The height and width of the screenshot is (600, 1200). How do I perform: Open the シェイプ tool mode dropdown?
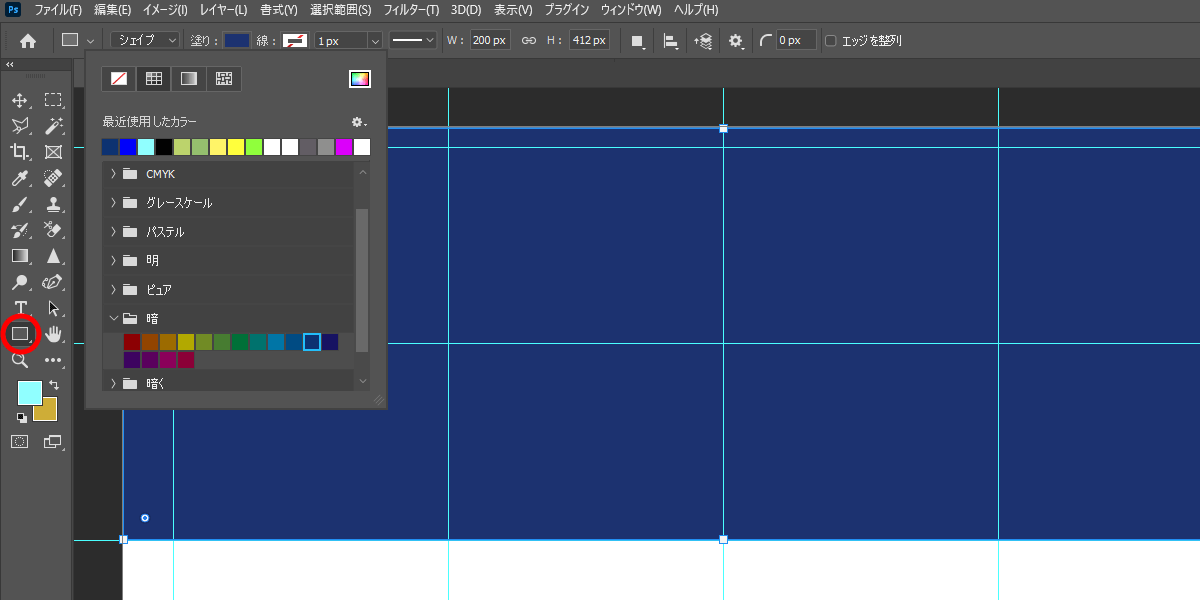coord(145,41)
